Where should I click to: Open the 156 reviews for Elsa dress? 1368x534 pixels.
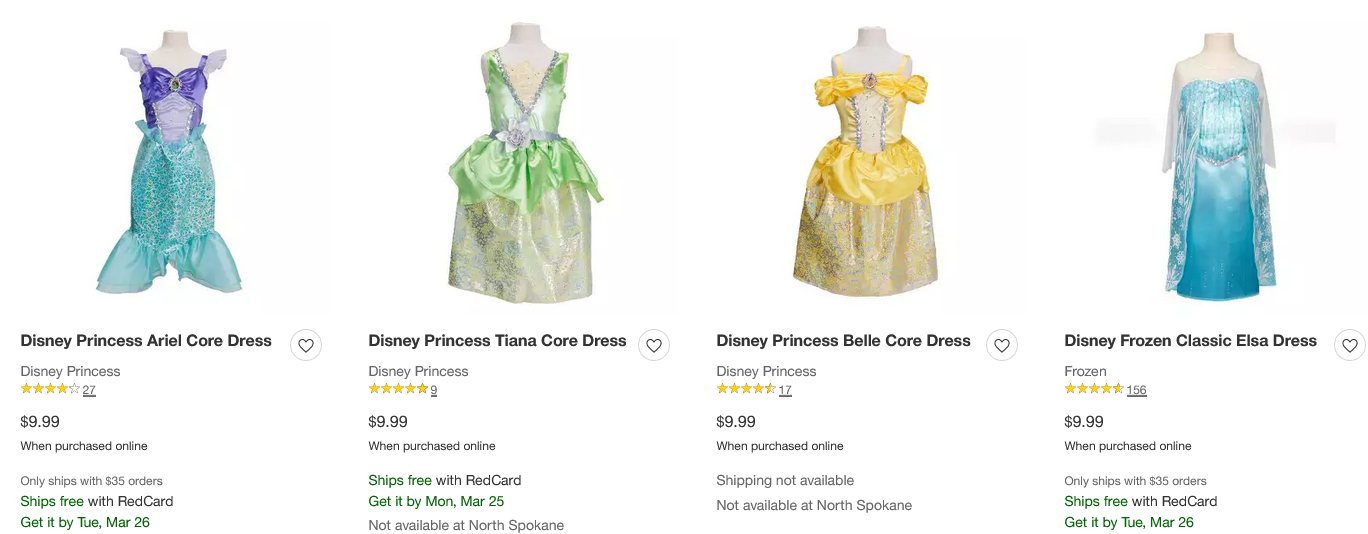(1136, 390)
